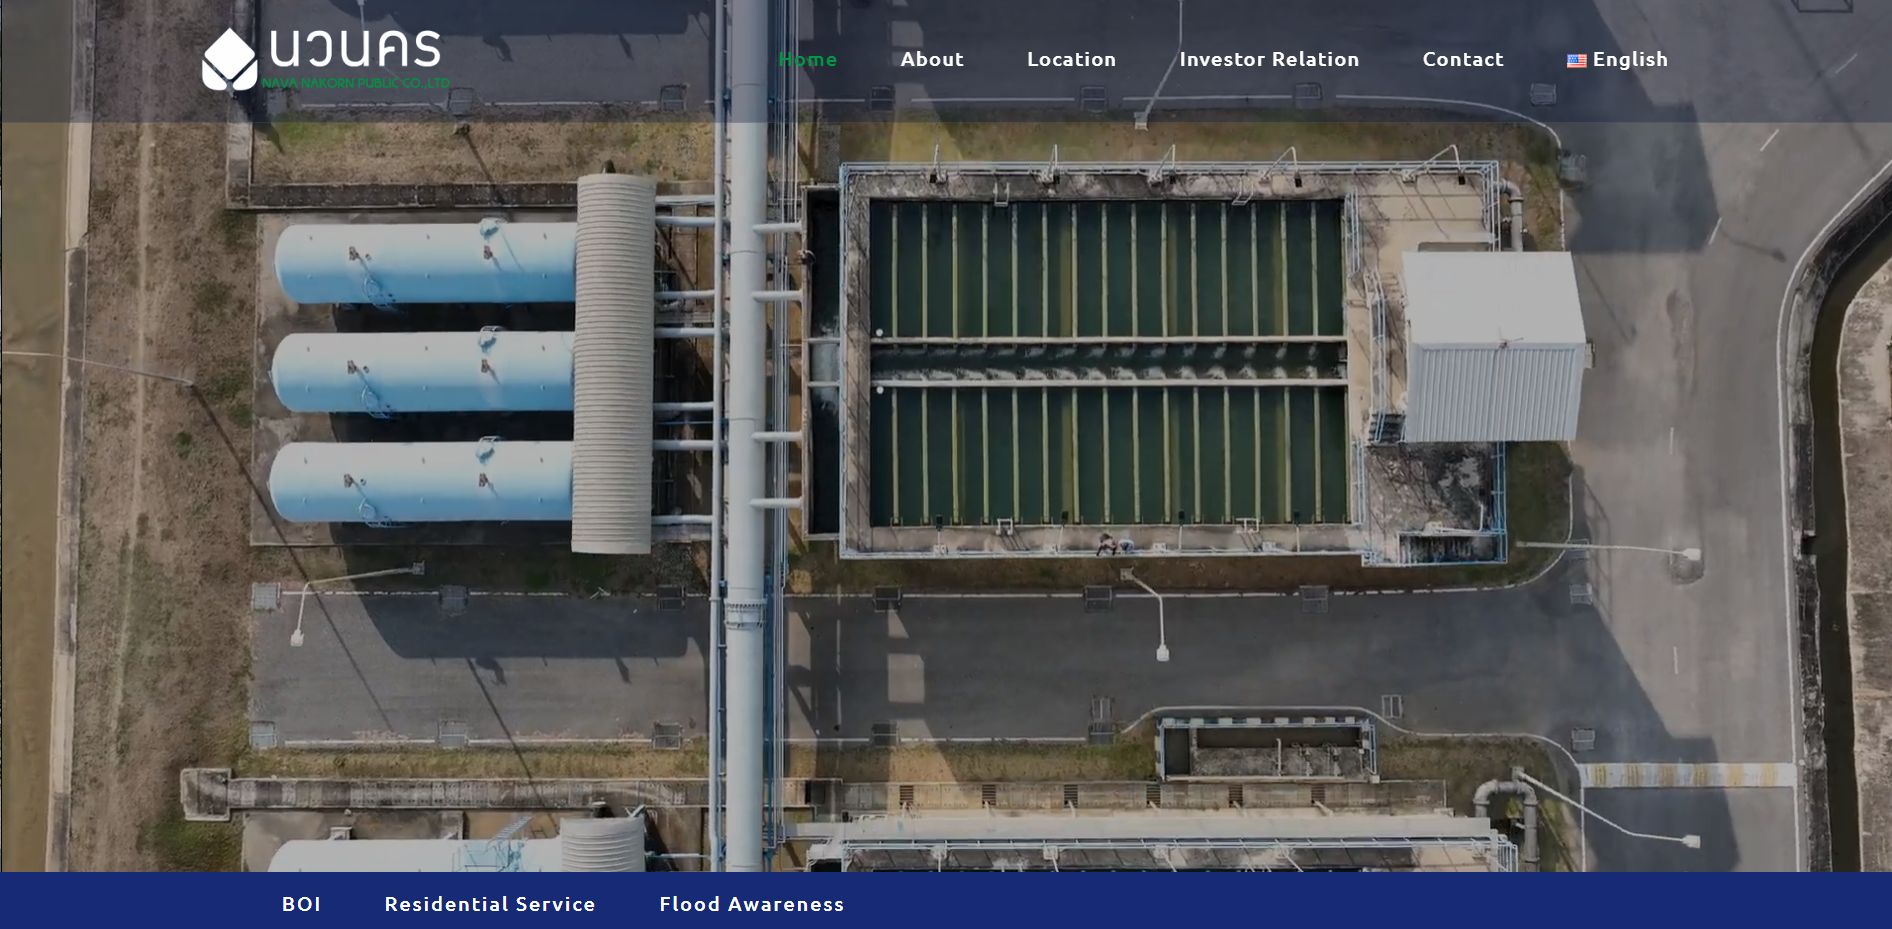This screenshot has height=929, width=1892.
Task: Open the Location menu
Action: point(1071,60)
